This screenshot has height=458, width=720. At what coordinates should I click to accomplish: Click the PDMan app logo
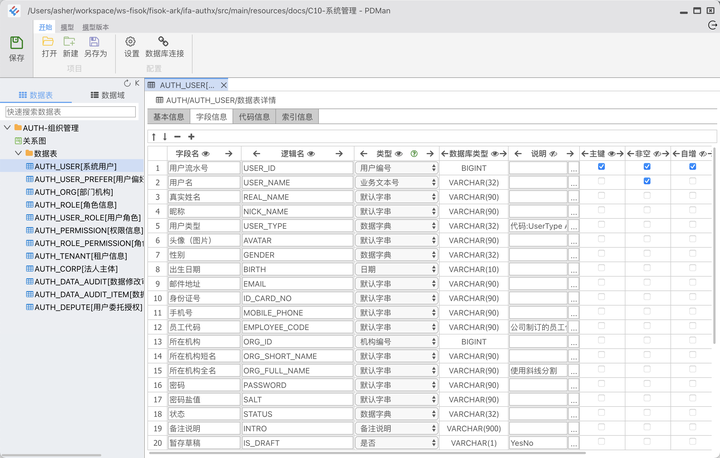point(14,11)
